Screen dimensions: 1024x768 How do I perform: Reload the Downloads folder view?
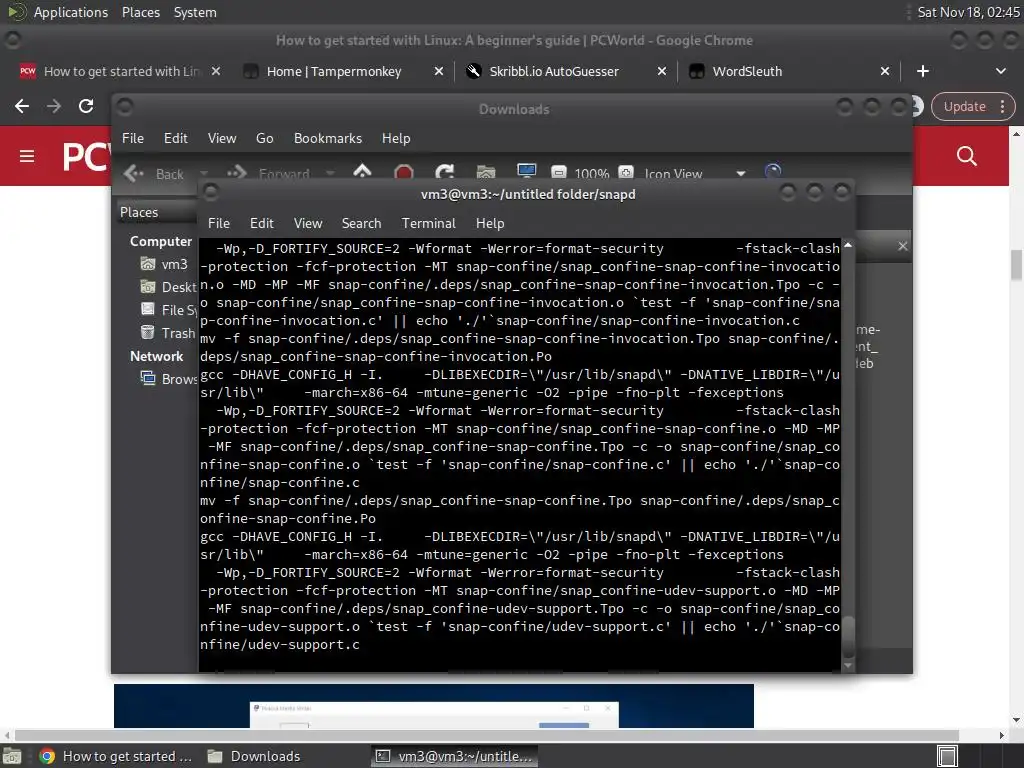pyautogui.click(x=445, y=172)
